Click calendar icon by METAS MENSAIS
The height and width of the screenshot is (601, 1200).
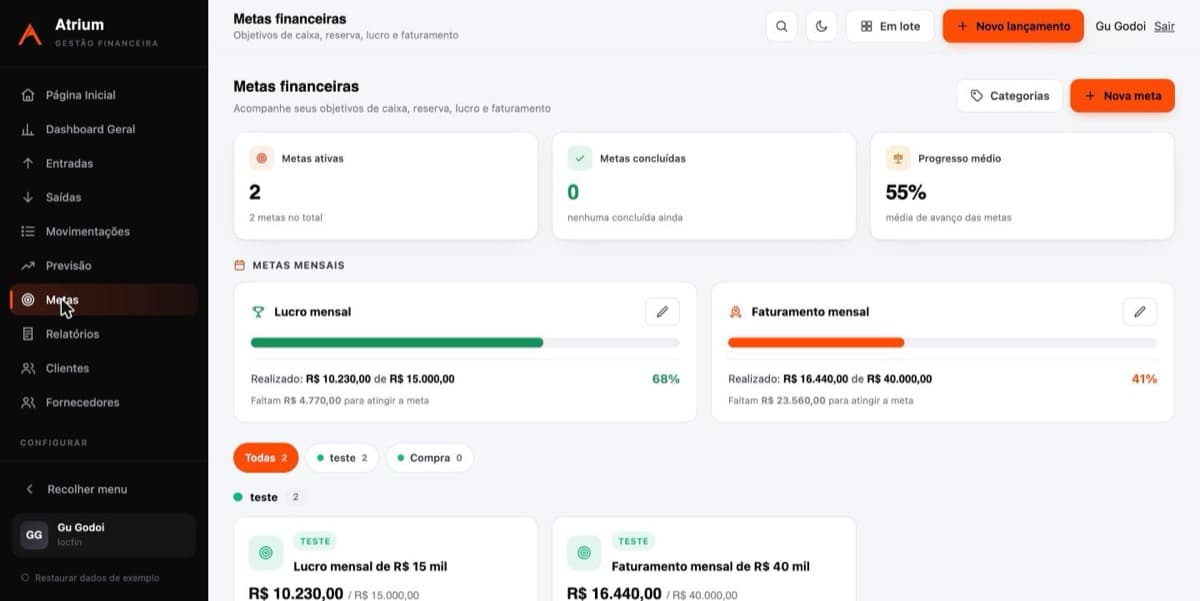[x=239, y=265]
